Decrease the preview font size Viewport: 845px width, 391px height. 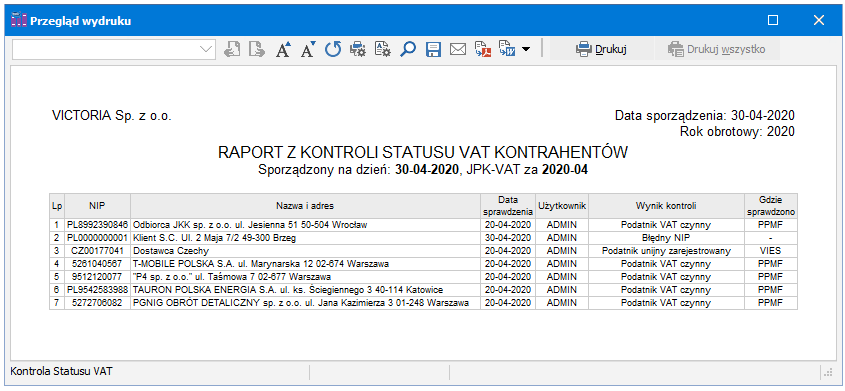click(308, 50)
